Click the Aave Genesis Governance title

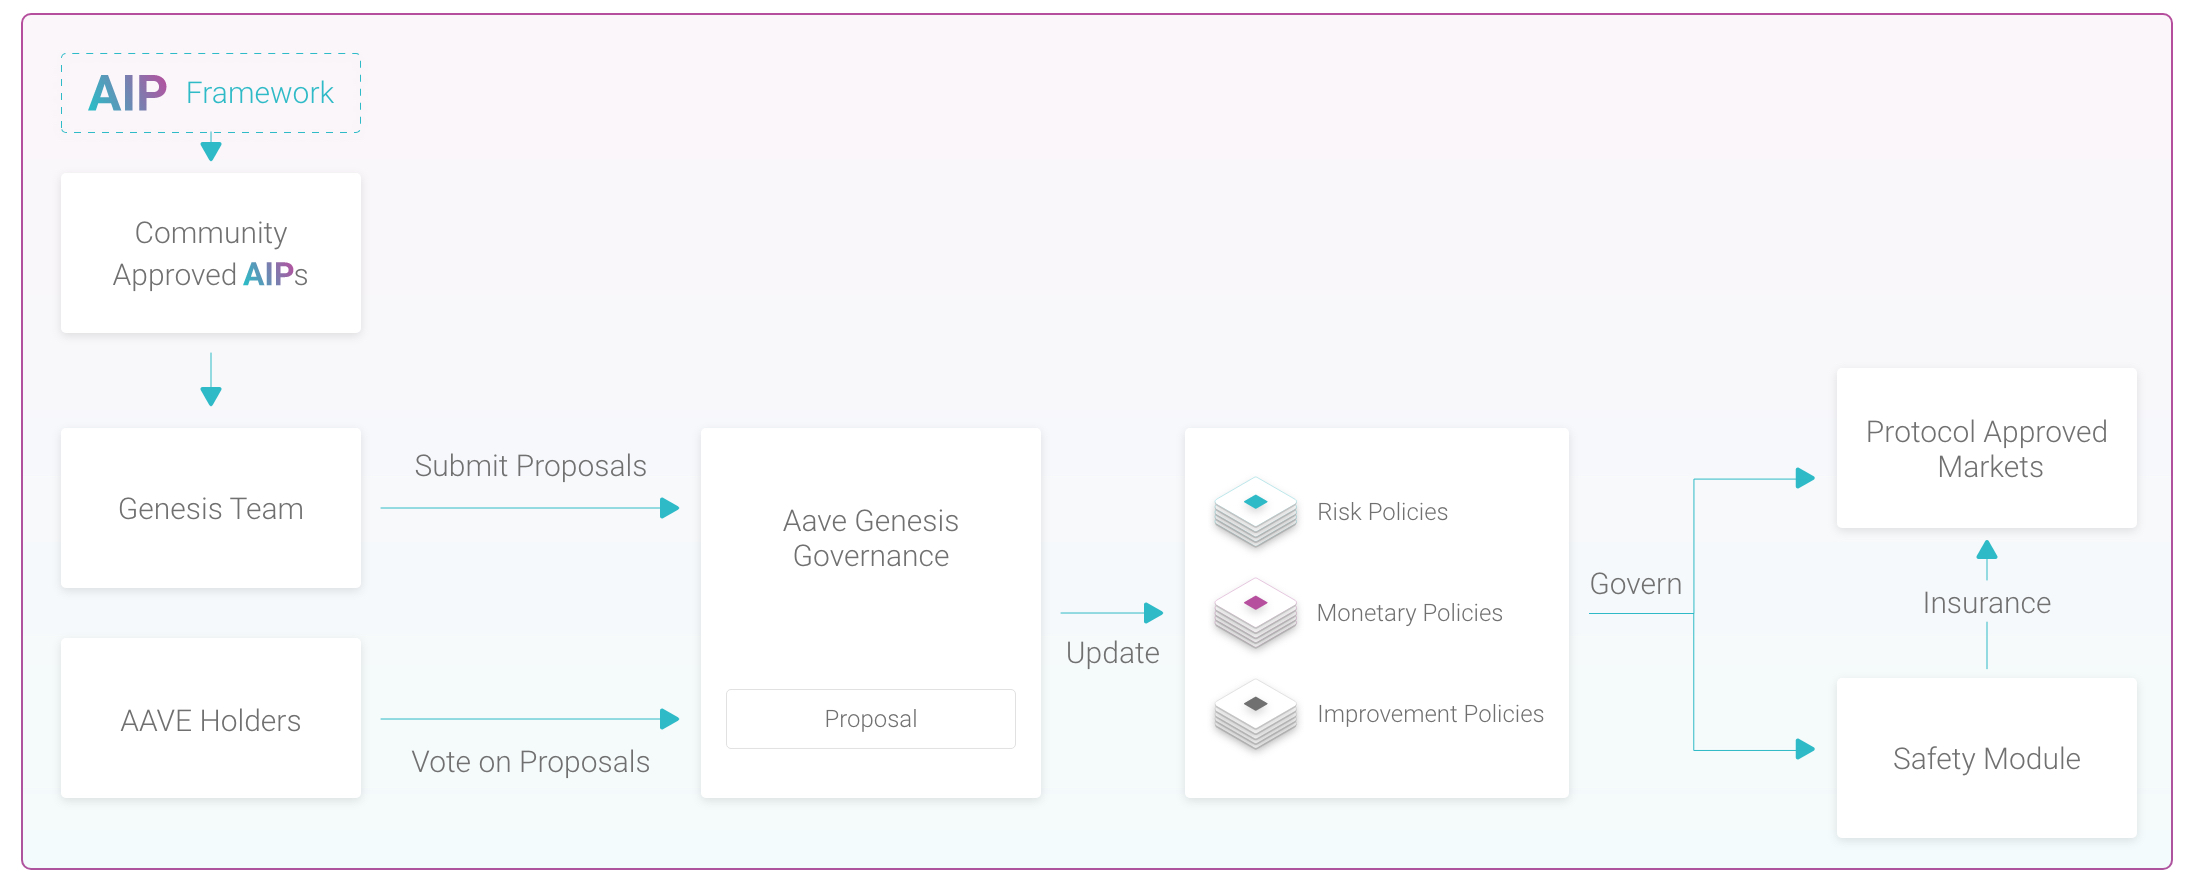[871, 538]
